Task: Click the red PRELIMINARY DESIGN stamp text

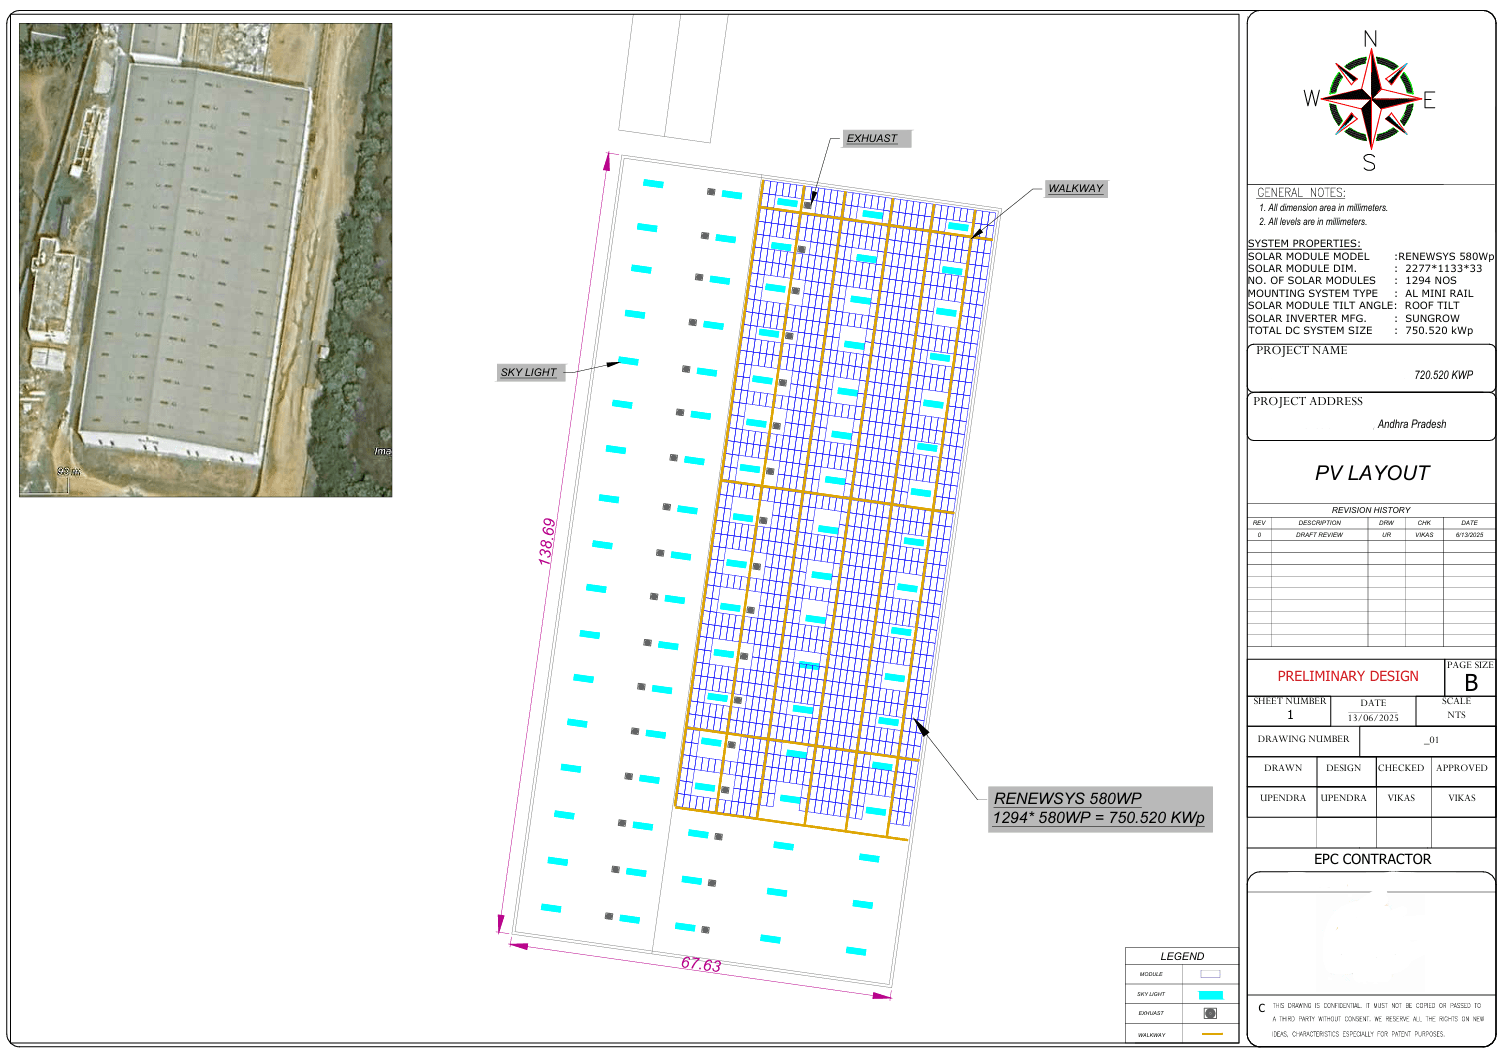Action: click(1348, 676)
